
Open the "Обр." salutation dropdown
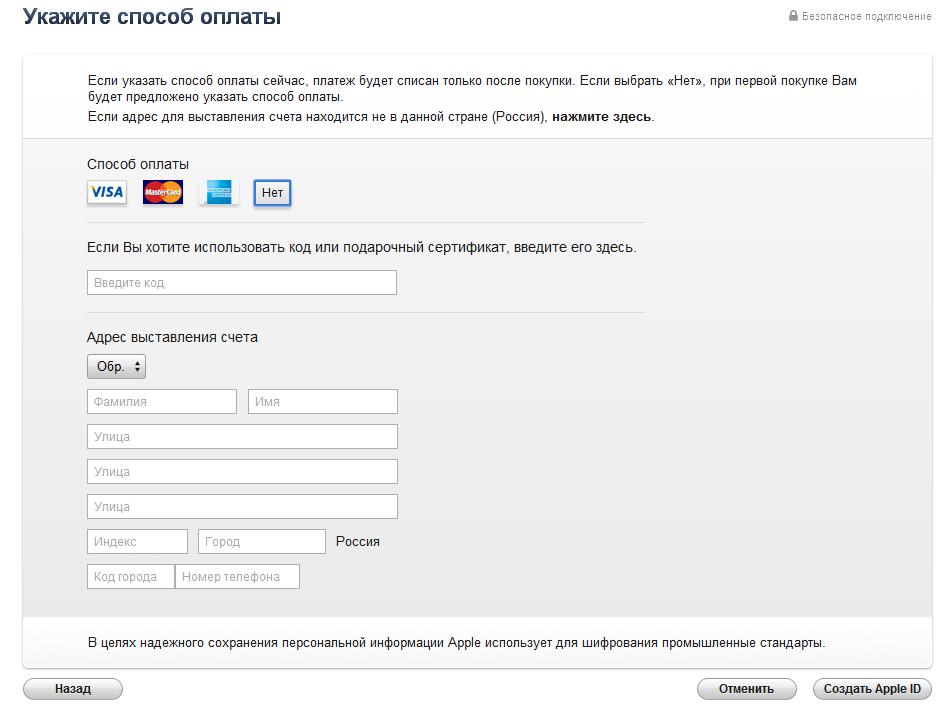coord(116,367)
